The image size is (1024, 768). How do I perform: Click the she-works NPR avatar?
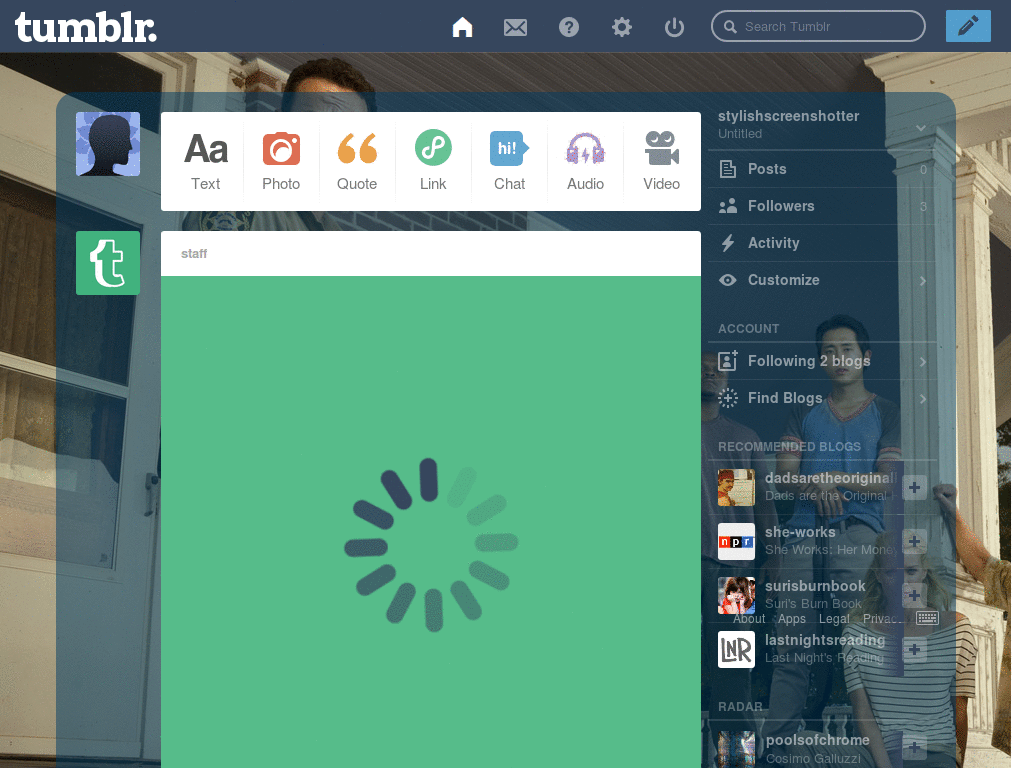tap(736, 541)
